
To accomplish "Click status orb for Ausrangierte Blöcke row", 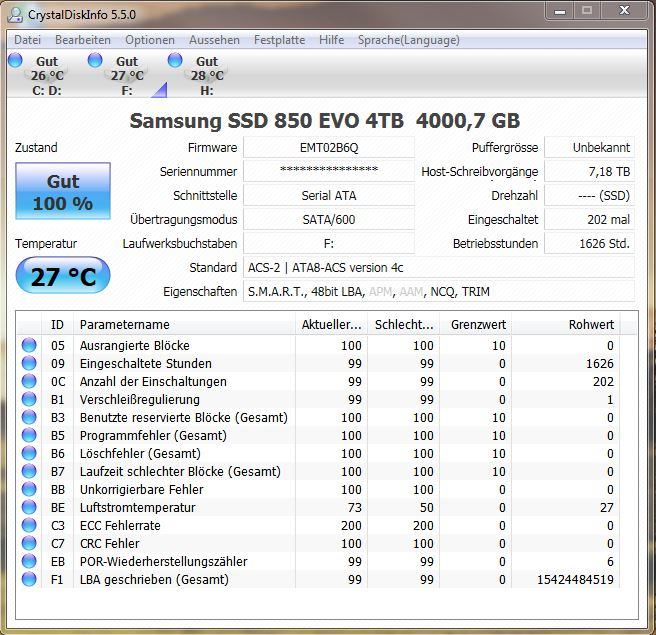I will click(29, 345).
